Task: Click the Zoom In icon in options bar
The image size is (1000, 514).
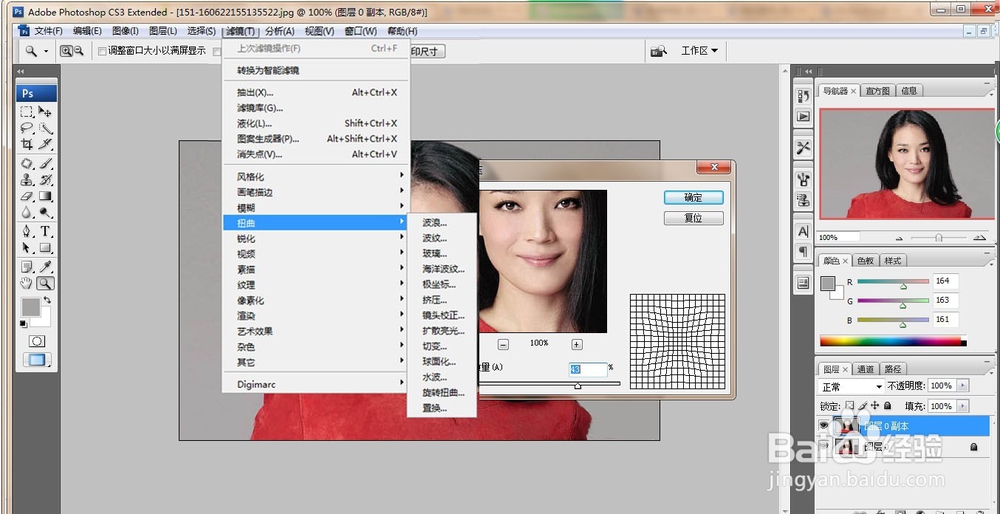Action: (x=66, y=51)
